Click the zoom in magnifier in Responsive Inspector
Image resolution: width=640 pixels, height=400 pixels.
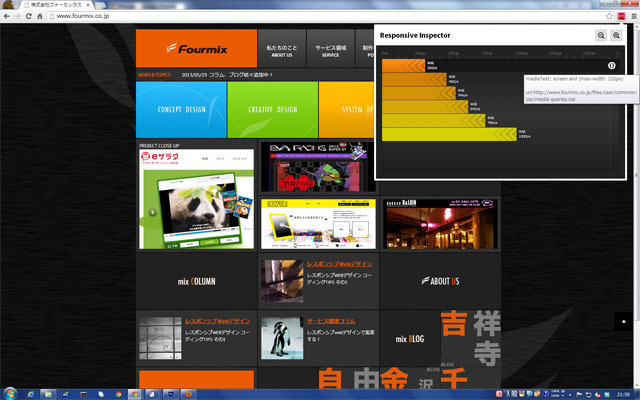tap(617, 35)
